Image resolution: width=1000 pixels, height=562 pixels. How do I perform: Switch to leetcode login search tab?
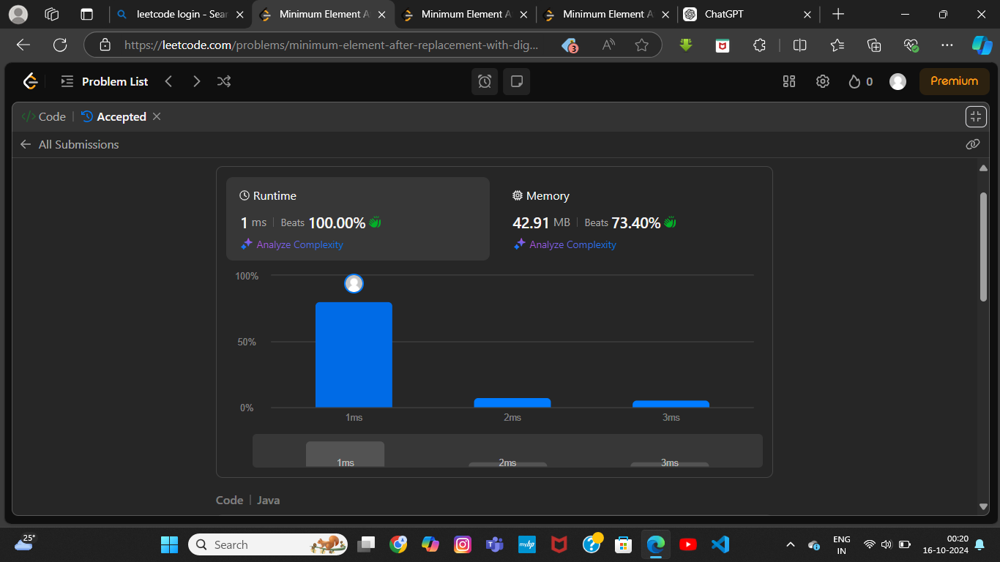tap(180, 14)
